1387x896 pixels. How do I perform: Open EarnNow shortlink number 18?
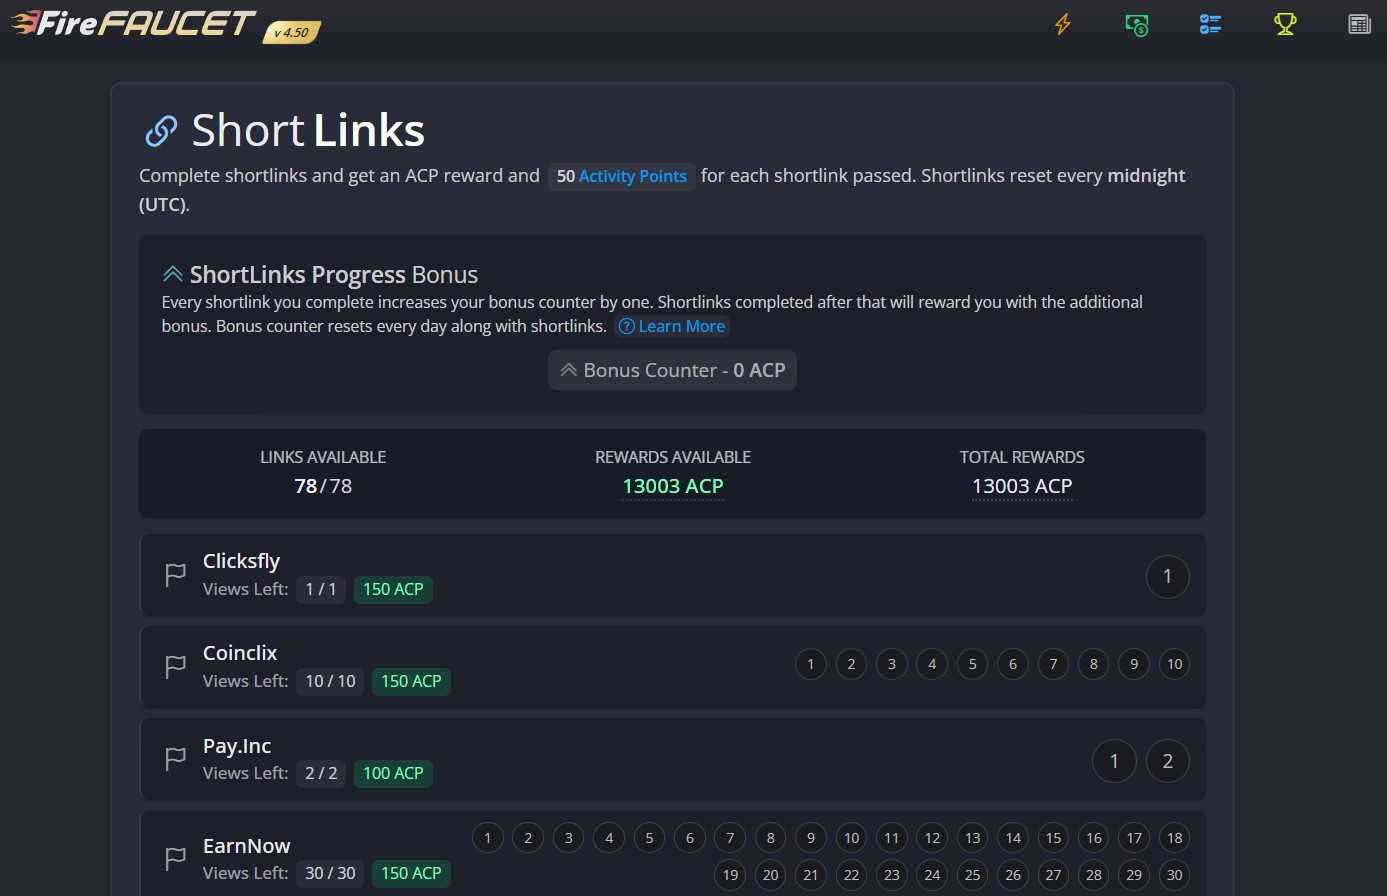[1175, 838]
